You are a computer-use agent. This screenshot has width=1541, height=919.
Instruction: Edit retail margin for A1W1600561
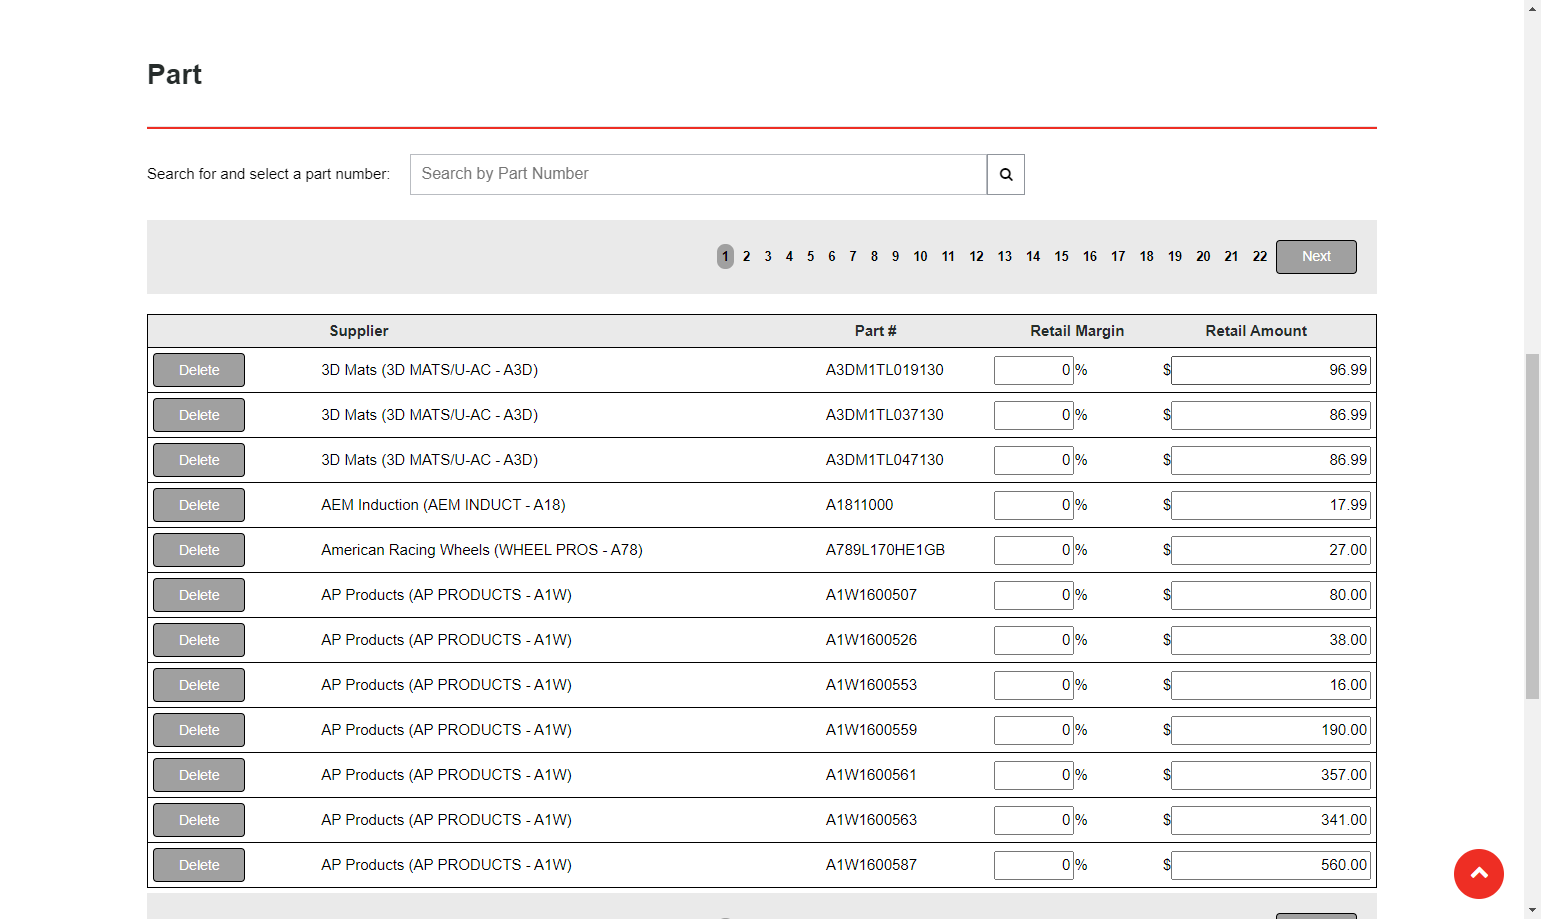pyautogui.click(x=1033, y=775)
